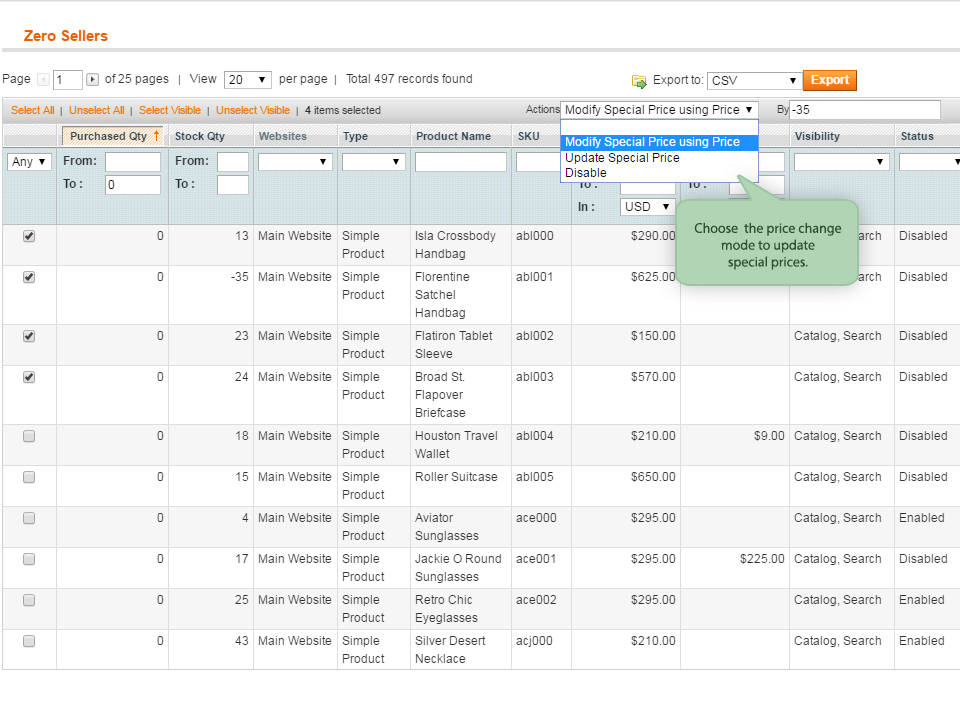Click the orange Export button
Image resolution: width=960 pixels, height=704 pixels.
[x=829, y=81]
